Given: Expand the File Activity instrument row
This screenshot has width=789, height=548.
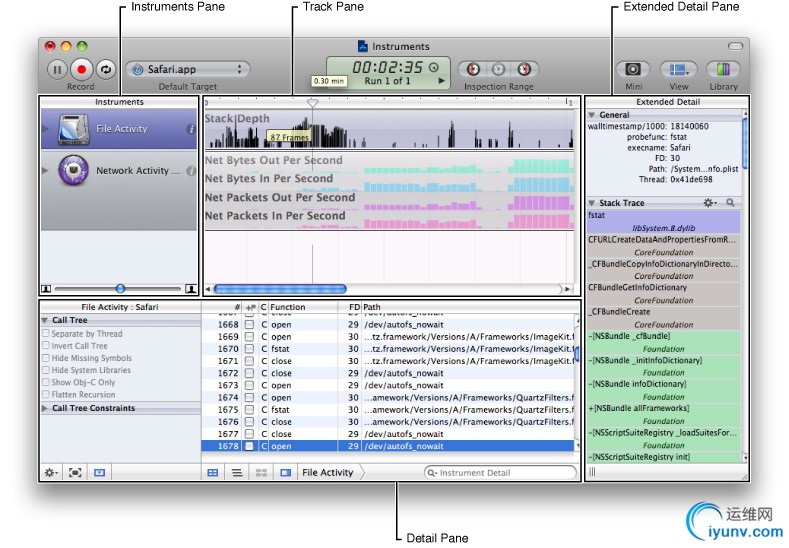Looking at the screenshot, I should (x=46, y=129).
